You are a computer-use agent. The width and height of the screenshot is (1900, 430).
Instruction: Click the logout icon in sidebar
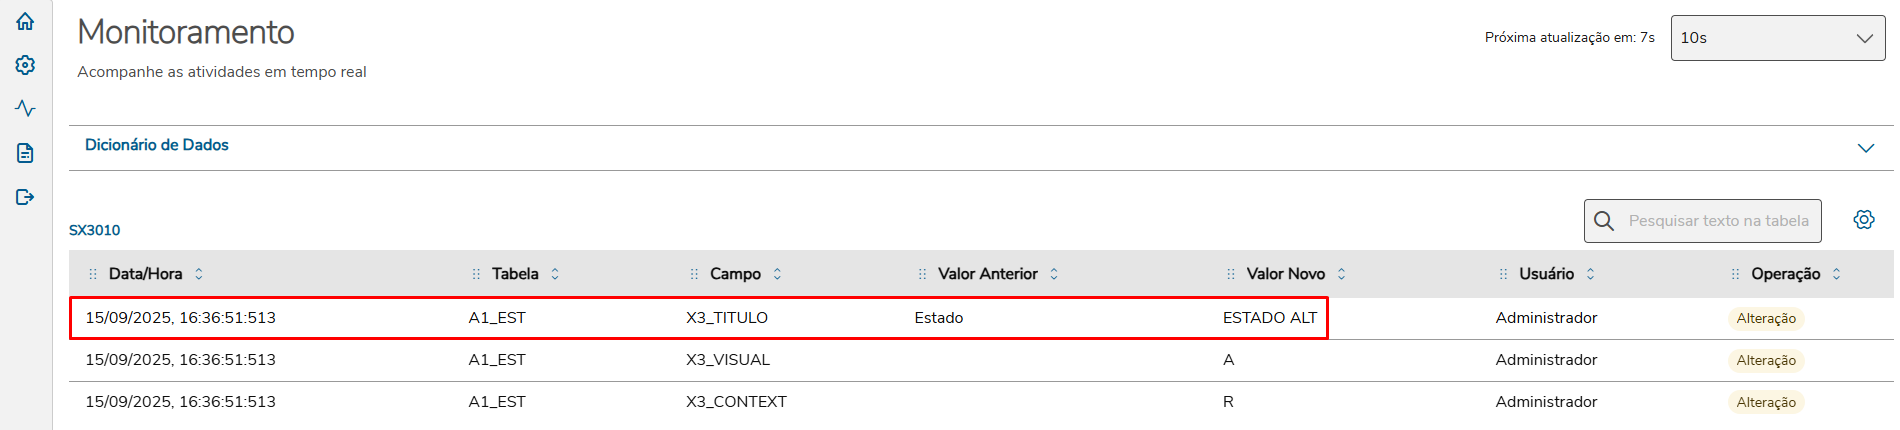25,197
